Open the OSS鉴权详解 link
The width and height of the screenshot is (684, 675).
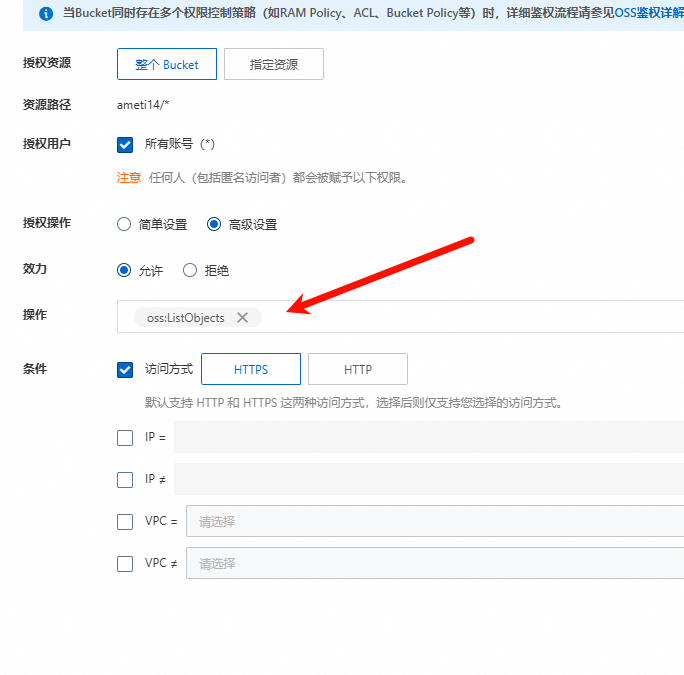tap(648, 14)
